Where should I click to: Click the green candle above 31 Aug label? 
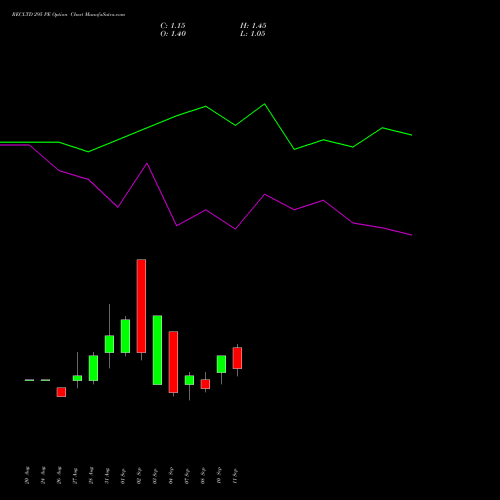(x=109, y=344)
